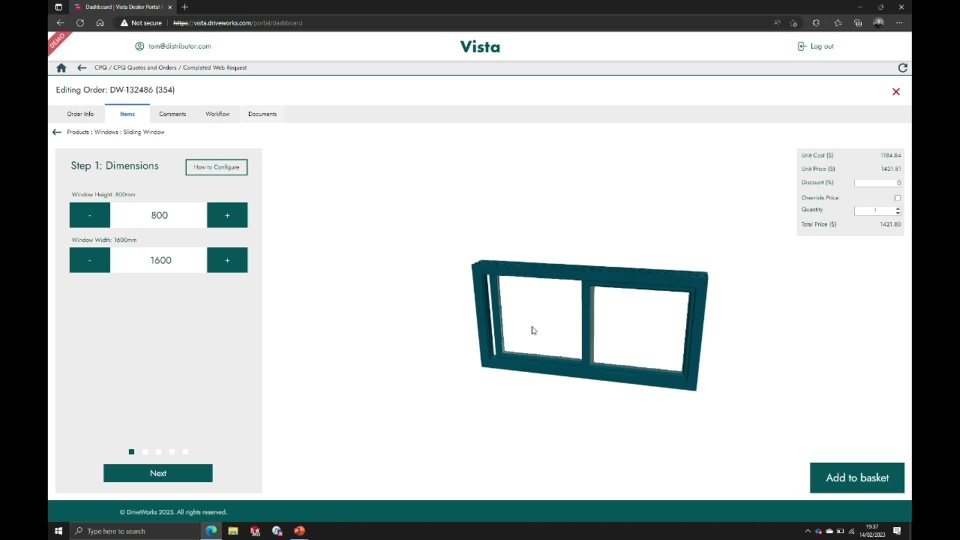Viewport: 960px width, 540px height.
Task: Close the Dashboard browser tab
Action: tap(170, 7)
